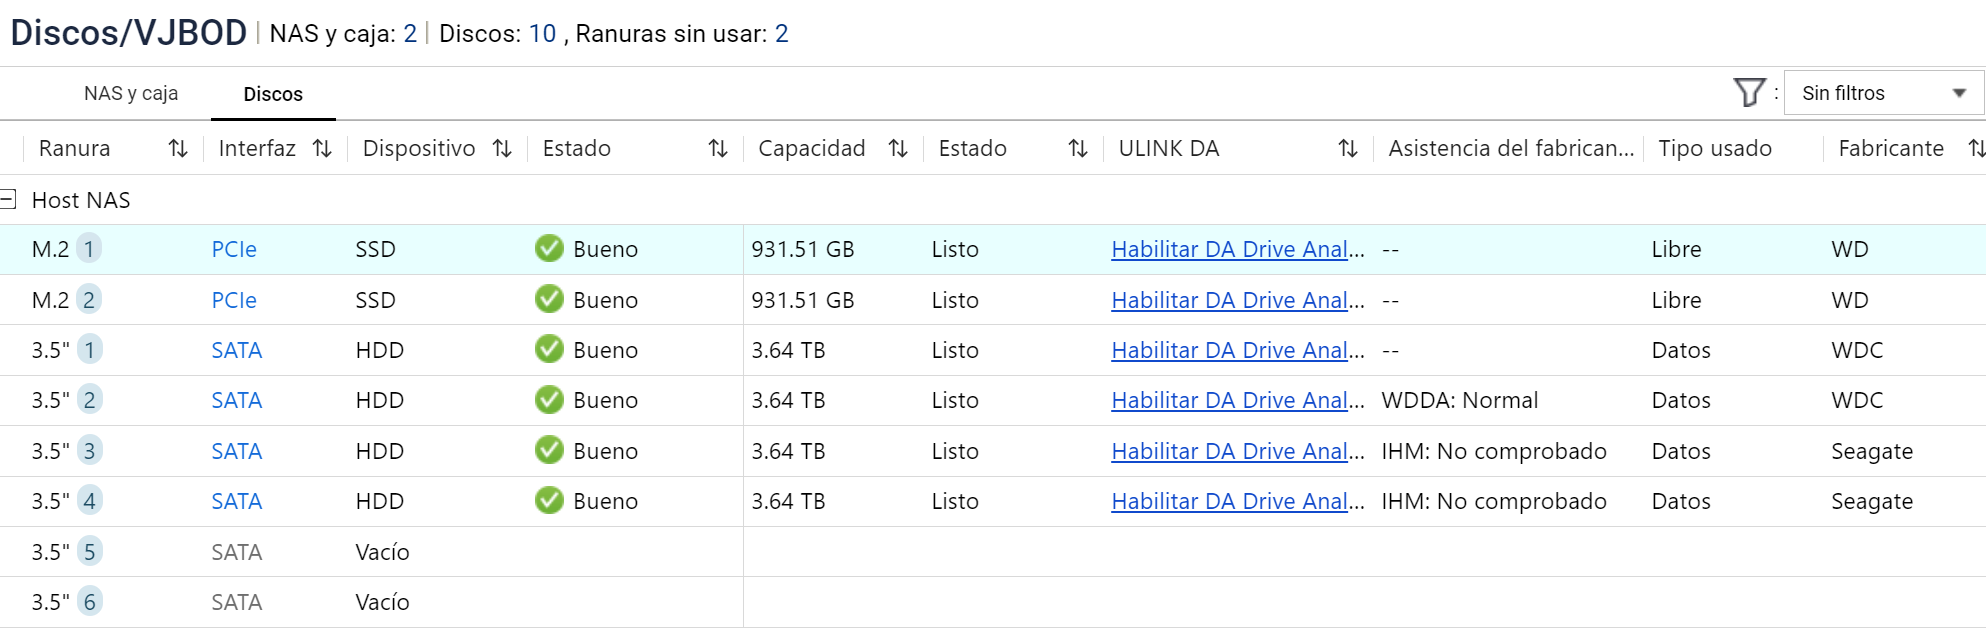Click green Bueno status icon for M.2 1
Screen dimensions: 1986x640
(549, 249)
